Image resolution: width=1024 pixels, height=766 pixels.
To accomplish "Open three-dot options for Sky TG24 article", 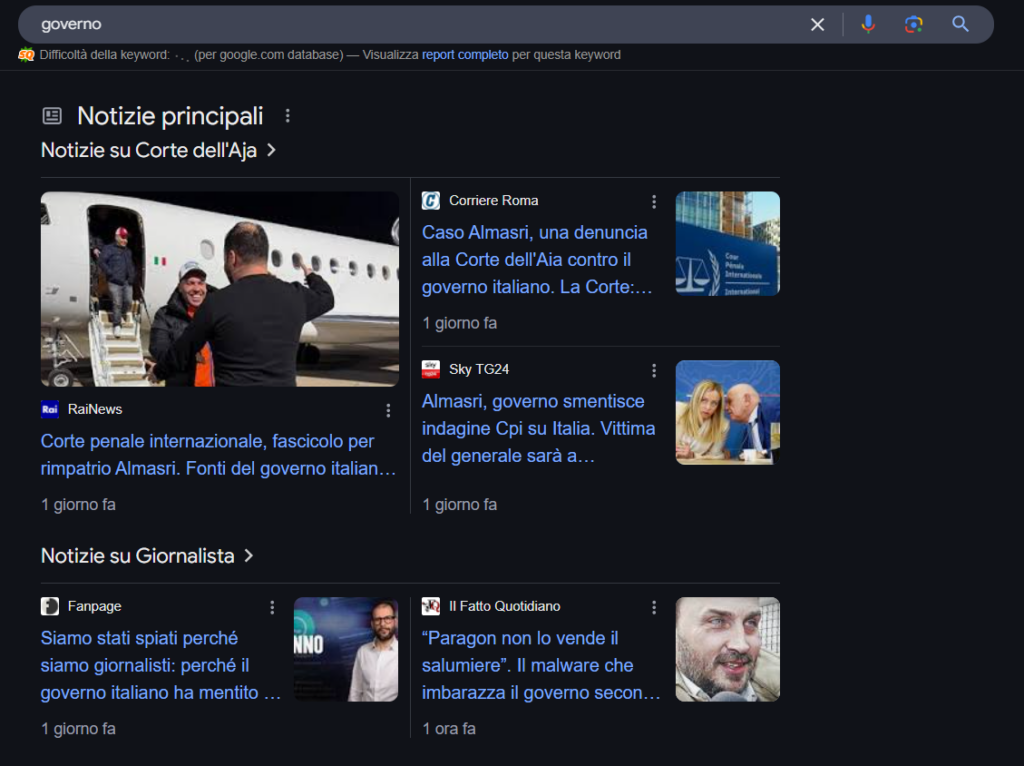I will (x=654, y=370).
